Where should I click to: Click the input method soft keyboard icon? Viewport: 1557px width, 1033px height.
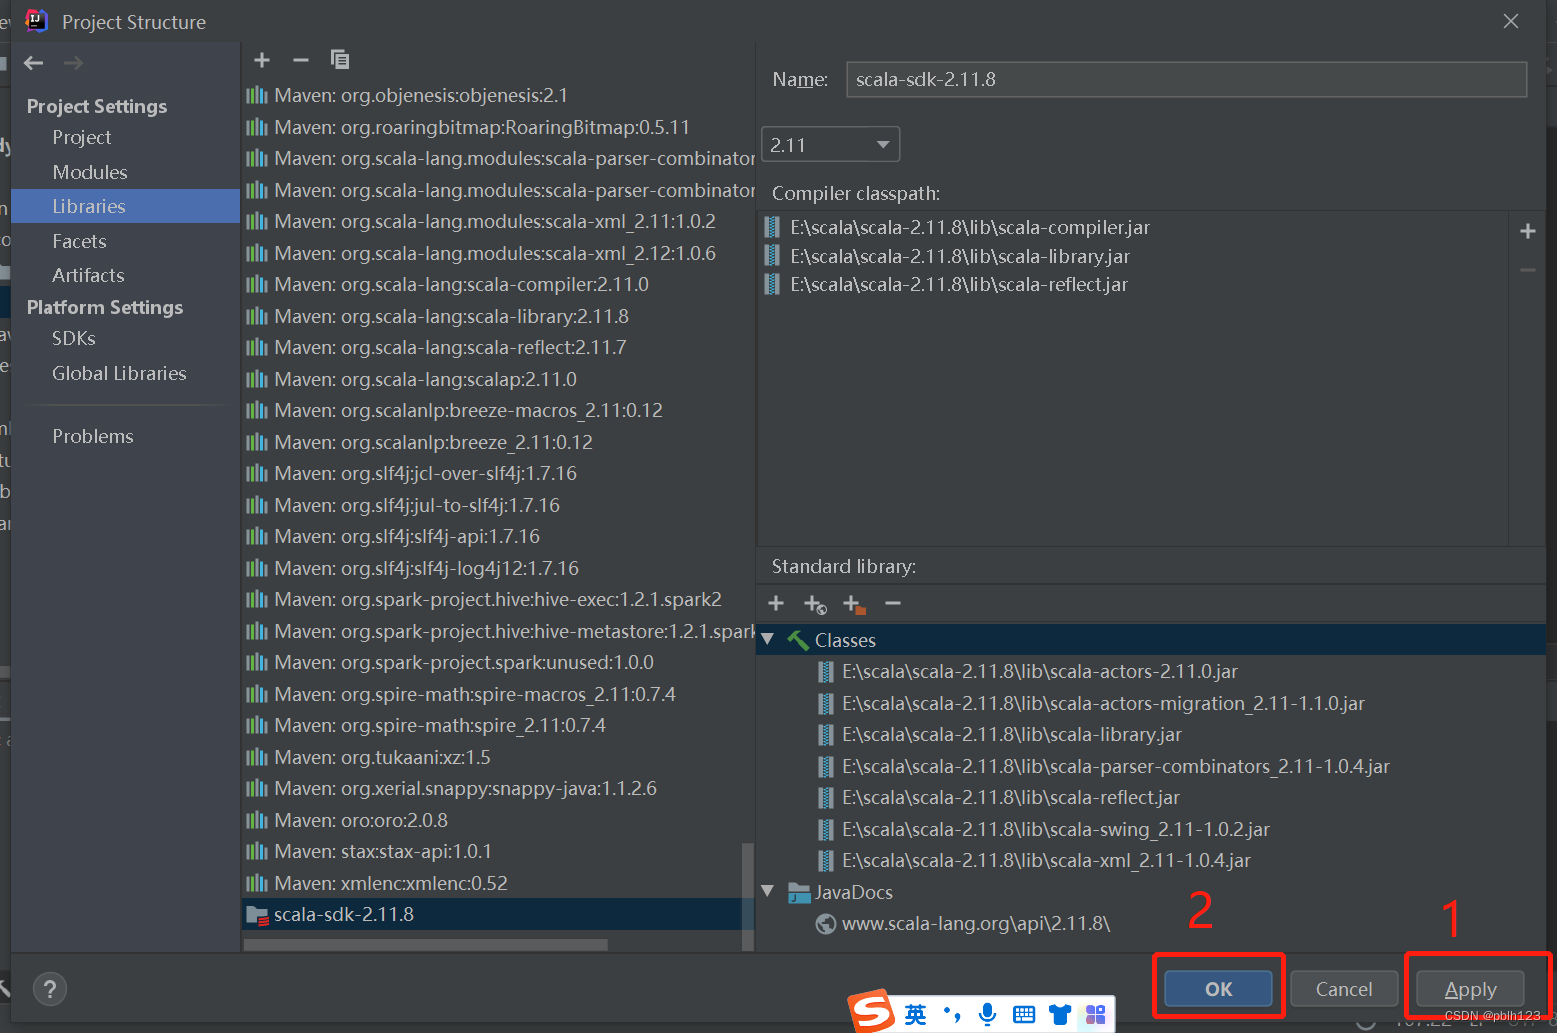point(1024,1015)
